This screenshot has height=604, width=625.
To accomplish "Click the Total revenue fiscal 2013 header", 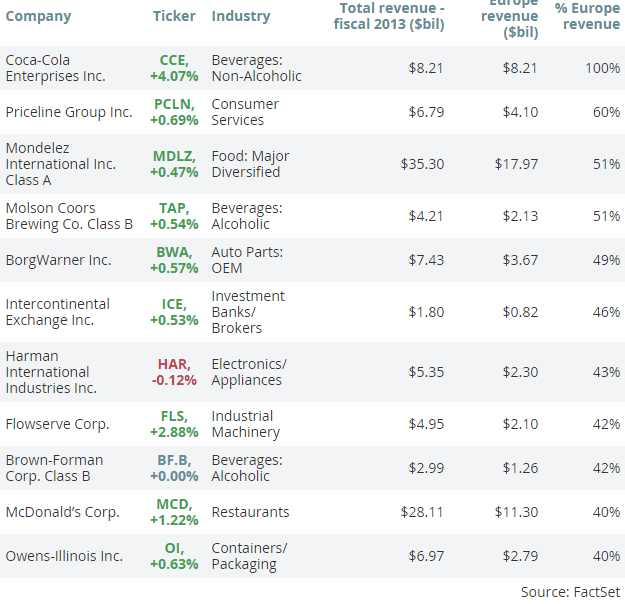I will pyautogui.click(x=389, y=16).
